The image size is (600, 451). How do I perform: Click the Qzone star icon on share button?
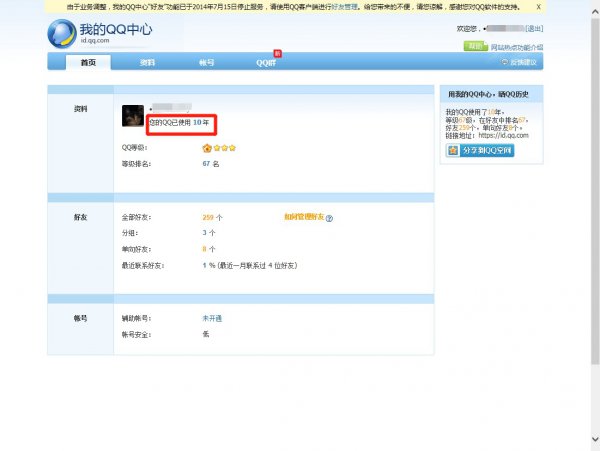point(453,150)
